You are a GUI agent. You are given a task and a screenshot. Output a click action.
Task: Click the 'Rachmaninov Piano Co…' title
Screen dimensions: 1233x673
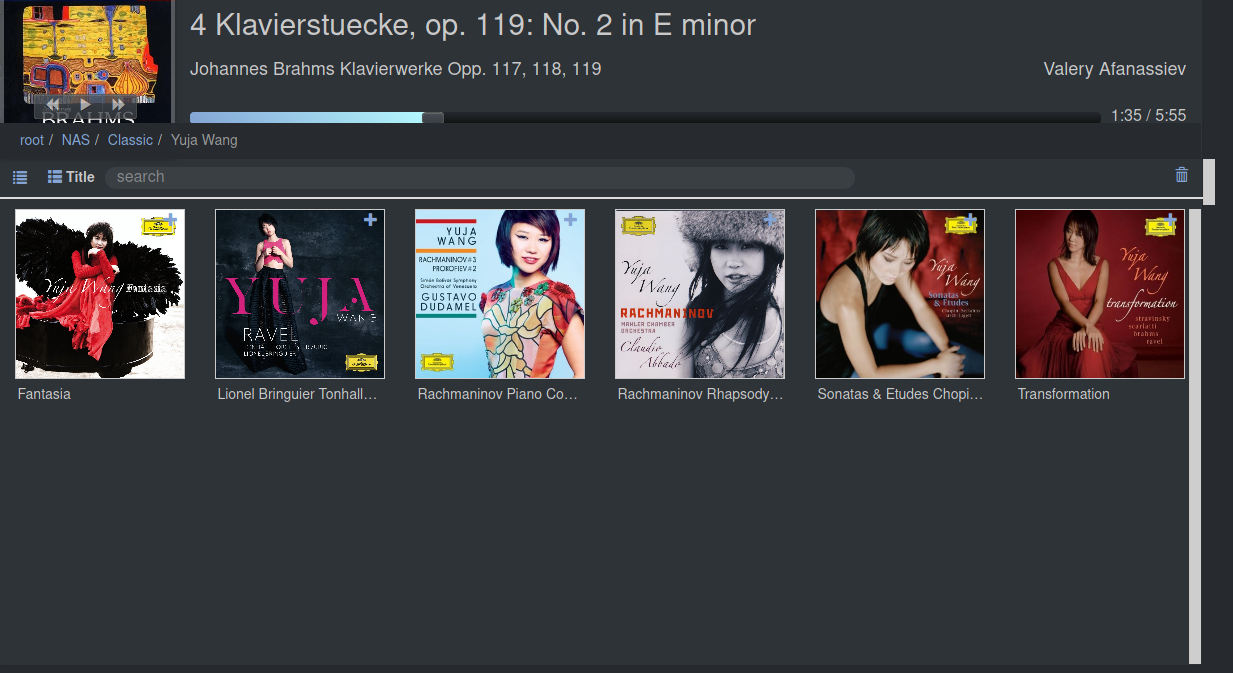498,394
